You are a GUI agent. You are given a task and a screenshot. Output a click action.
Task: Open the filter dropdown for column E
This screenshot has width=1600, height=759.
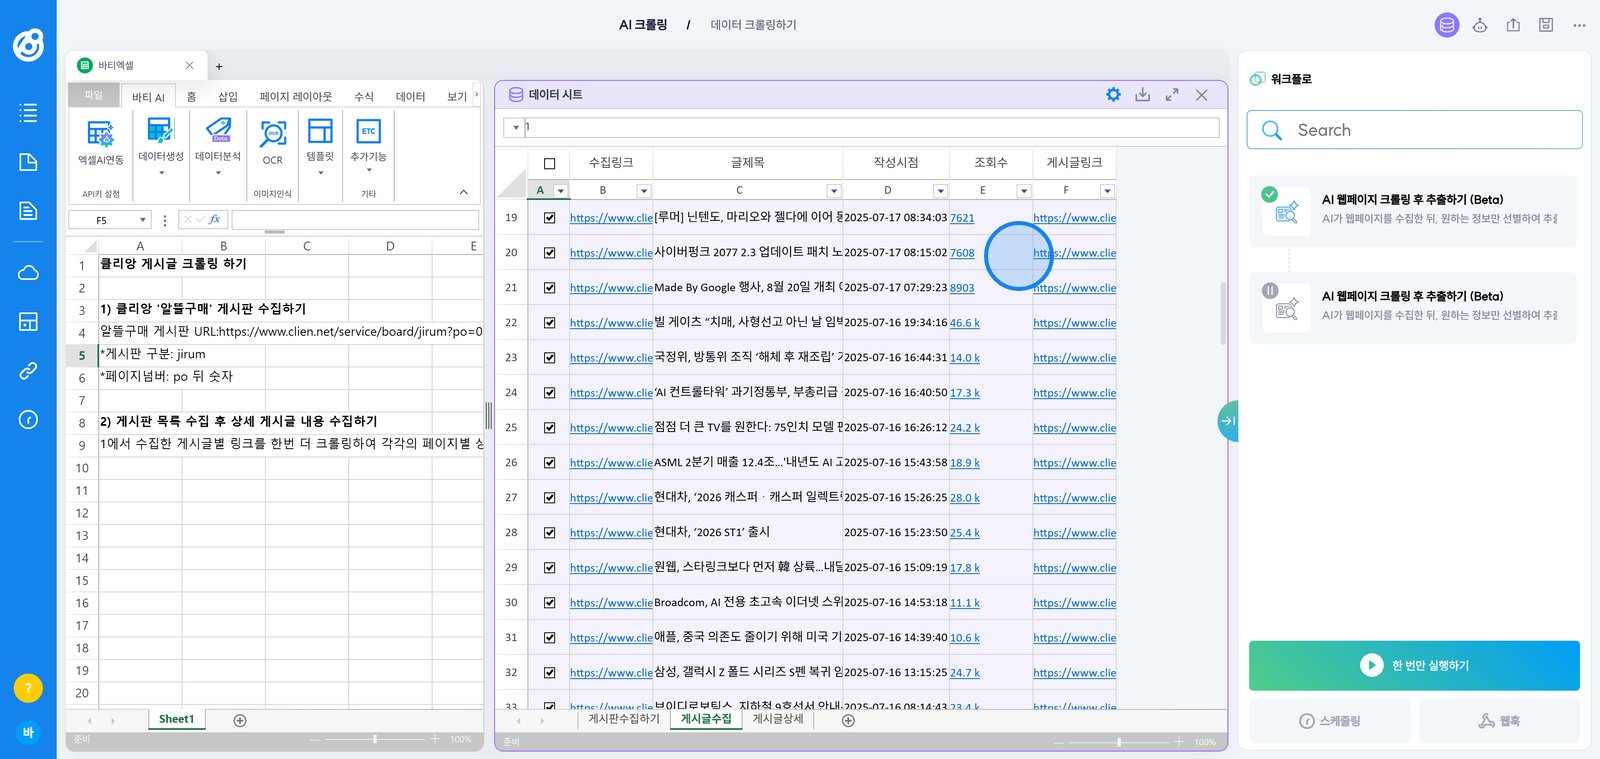tap(1023, 191)
